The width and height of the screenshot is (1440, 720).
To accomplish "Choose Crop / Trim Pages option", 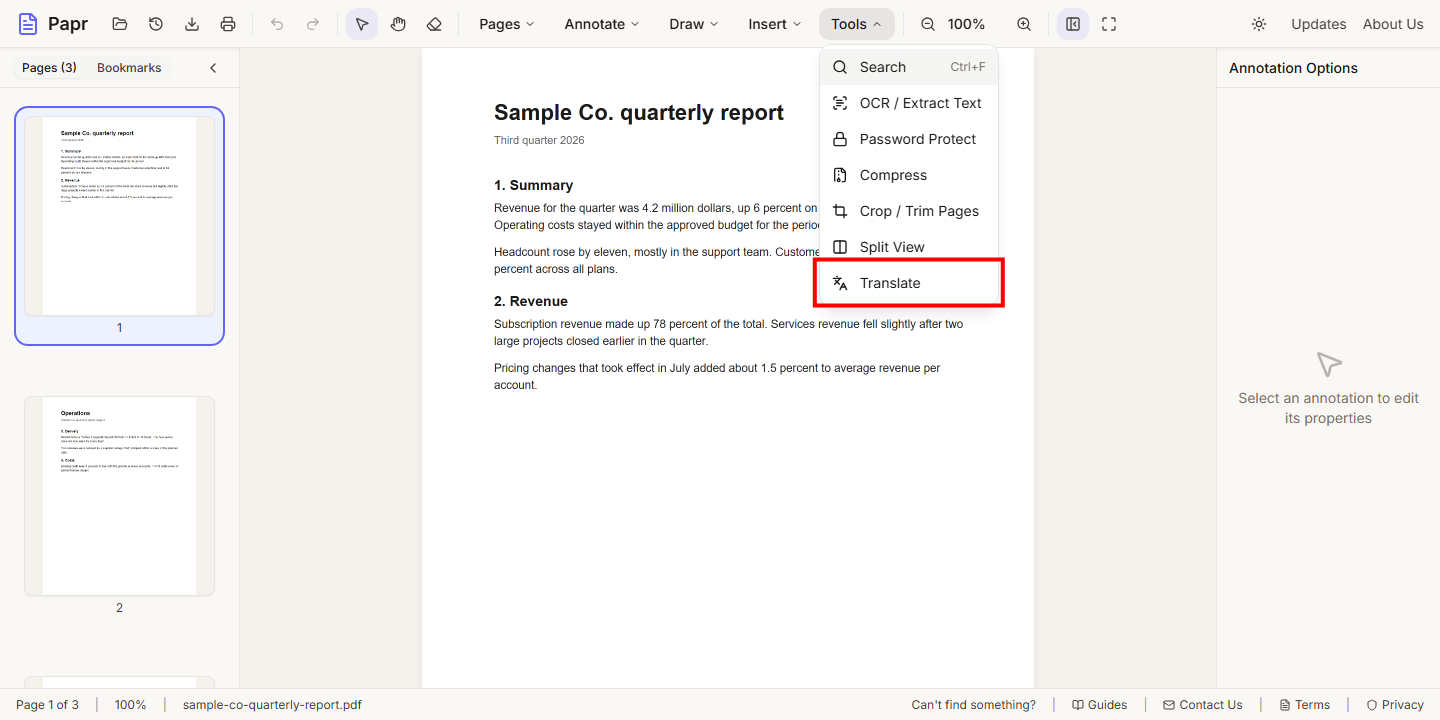I will pos(909,211).
